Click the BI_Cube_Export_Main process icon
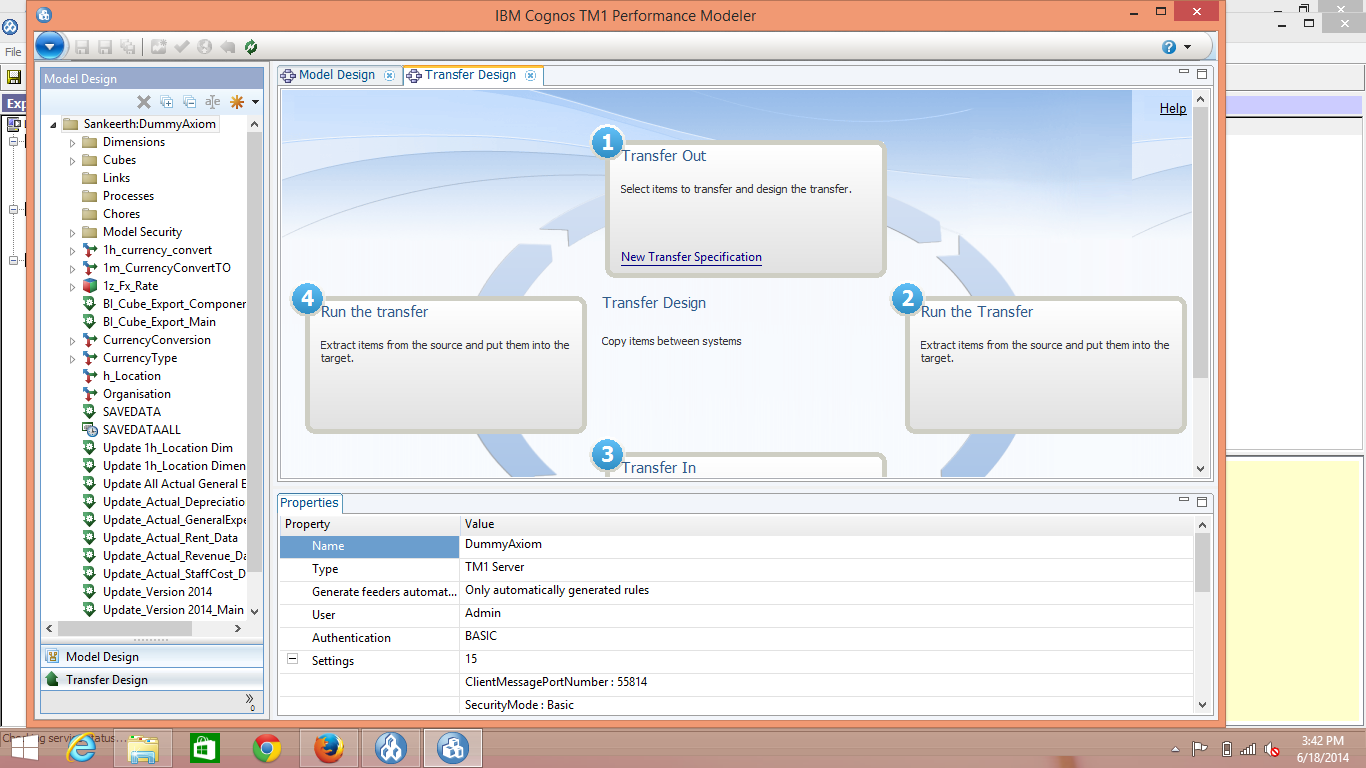Image resolution: width=1366 pixels, height=768 pixels. point(90,322)
